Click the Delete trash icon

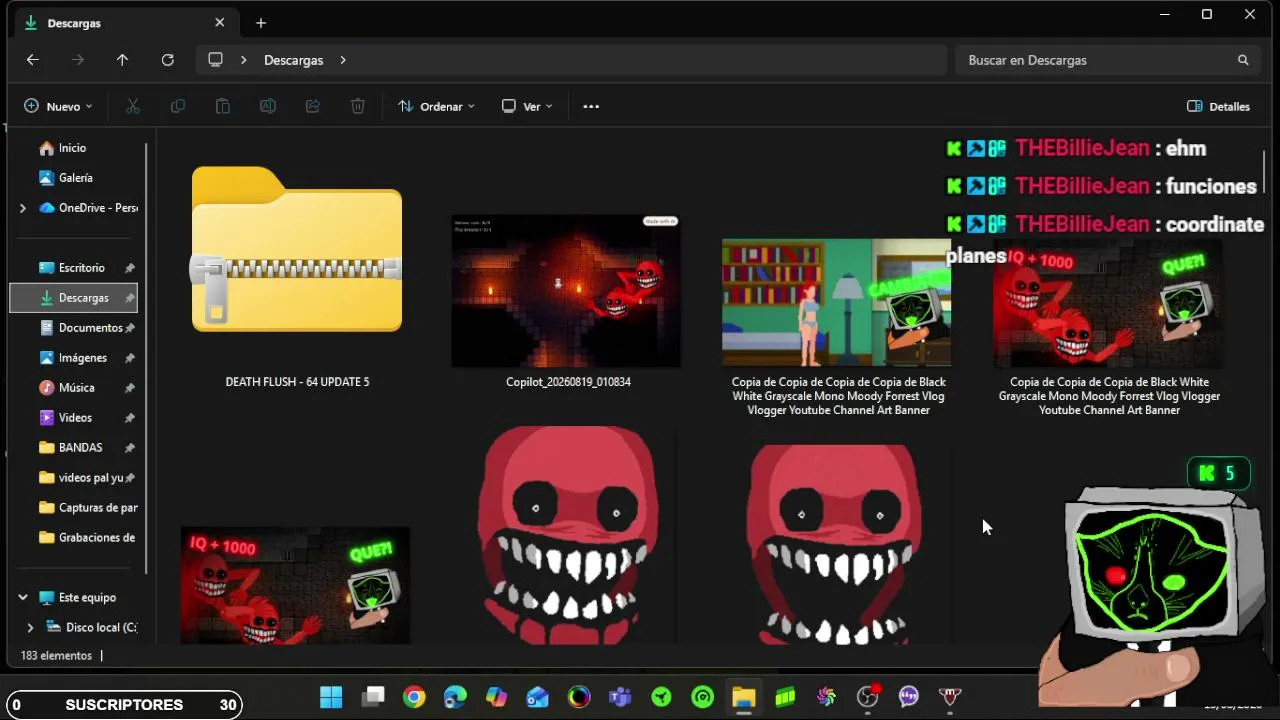(x=358, y=106)
